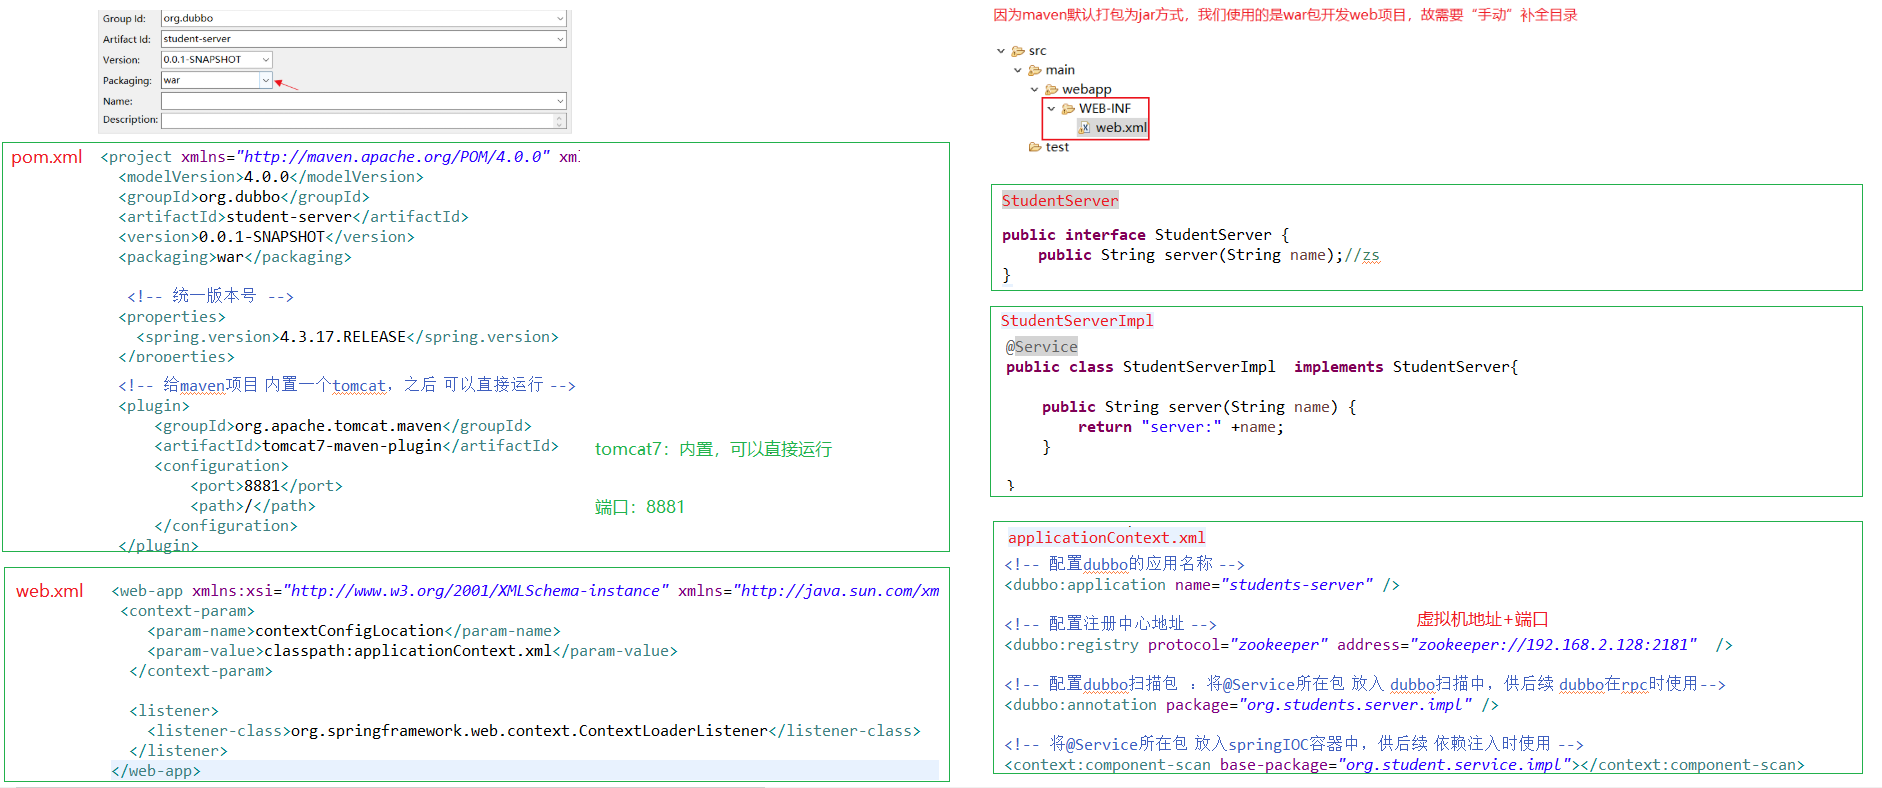Select the test folder label

pos(1057,147)
